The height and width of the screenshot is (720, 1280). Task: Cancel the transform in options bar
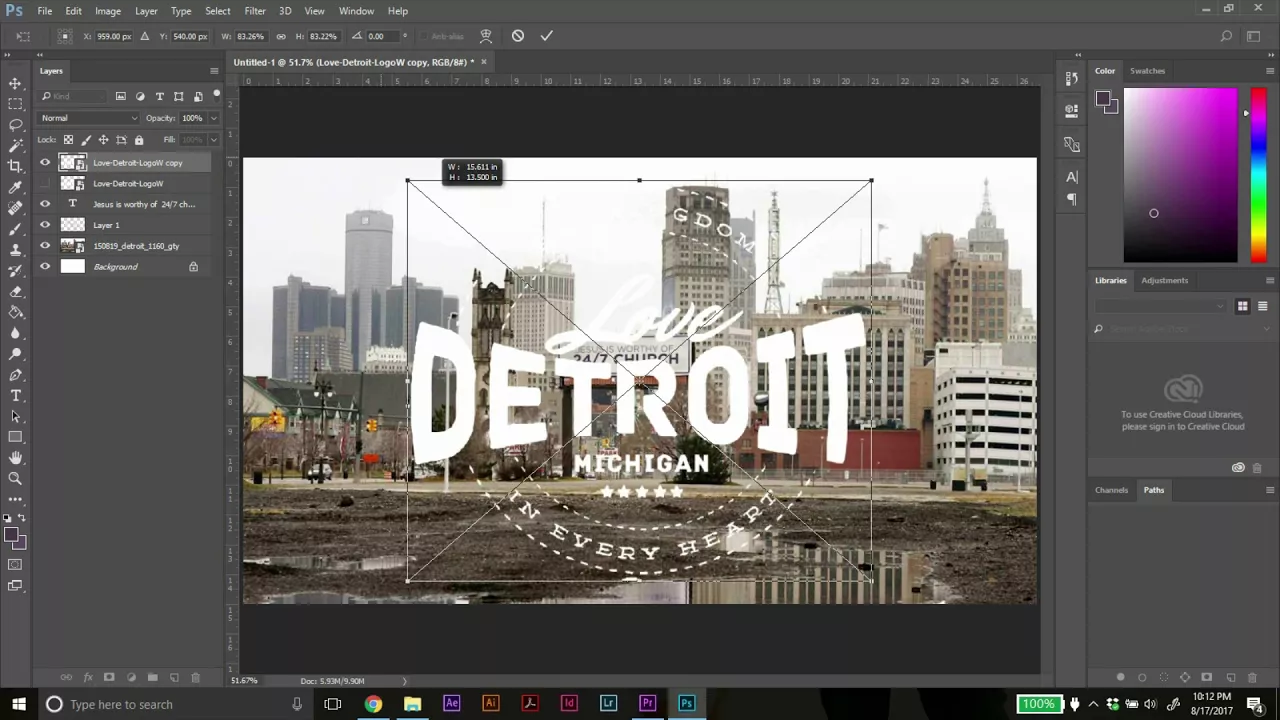(518, 36)
